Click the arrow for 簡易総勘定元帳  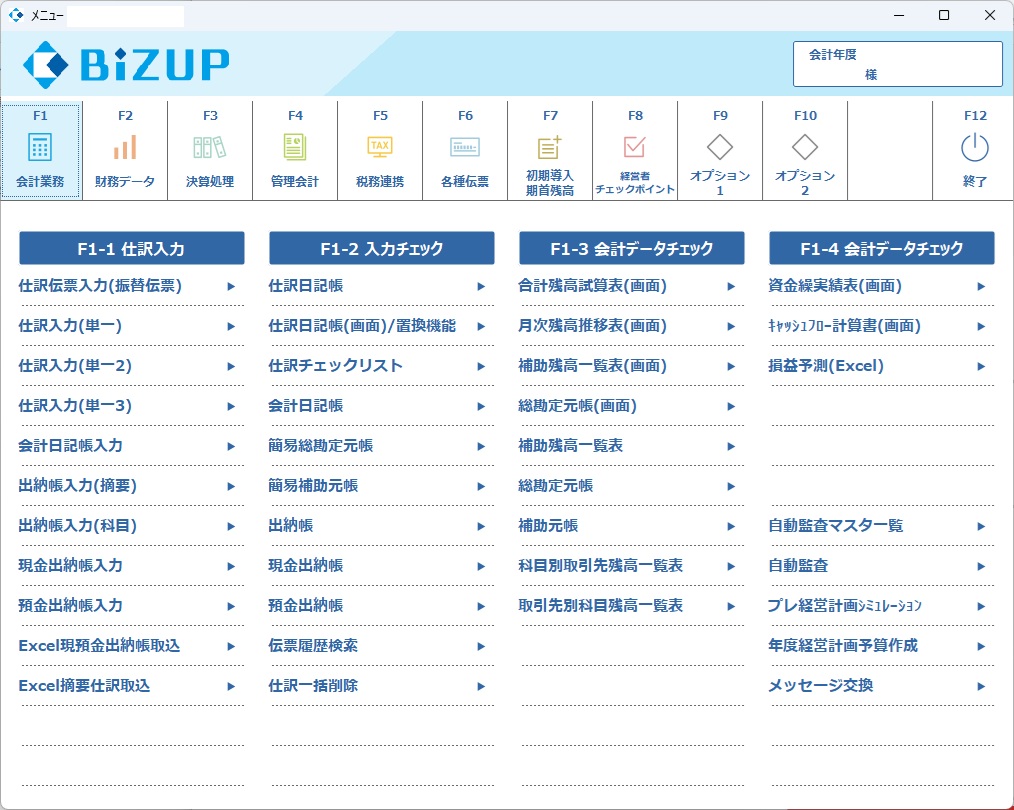481,447
